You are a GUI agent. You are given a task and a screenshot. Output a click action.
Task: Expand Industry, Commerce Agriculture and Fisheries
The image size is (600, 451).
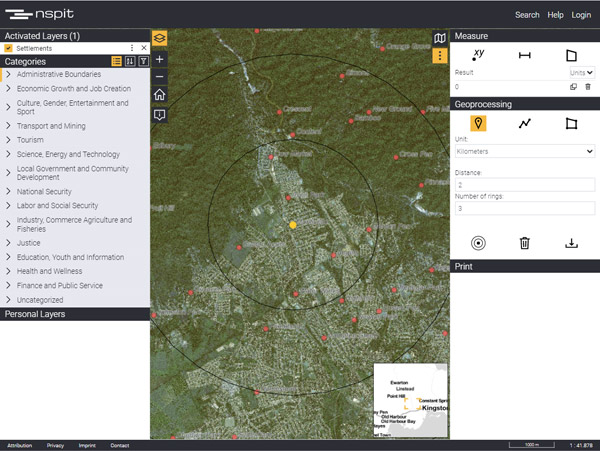[x=8, y=224]
